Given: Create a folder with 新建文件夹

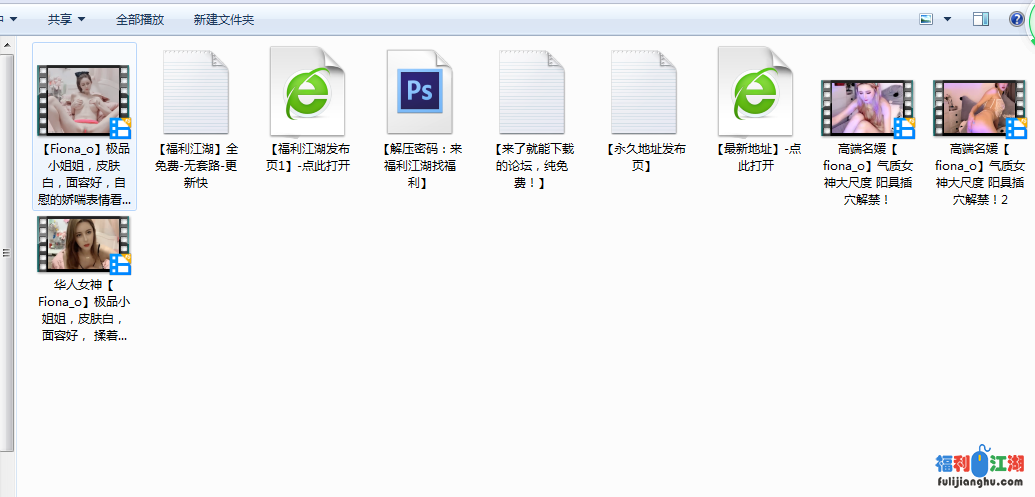Looking at the screenshot, I should (223, 19).
